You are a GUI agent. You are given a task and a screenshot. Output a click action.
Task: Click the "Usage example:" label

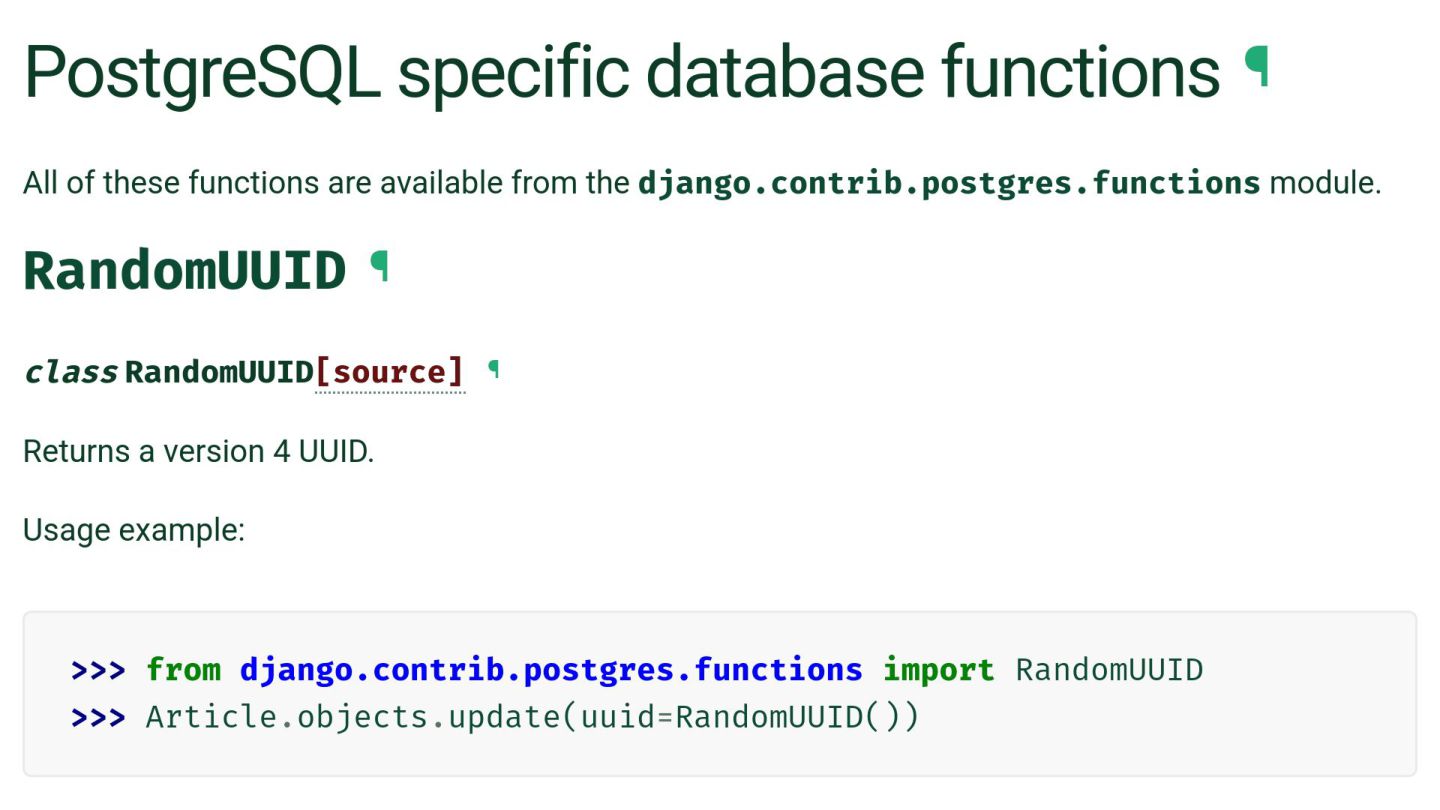(x=134, y=529)
